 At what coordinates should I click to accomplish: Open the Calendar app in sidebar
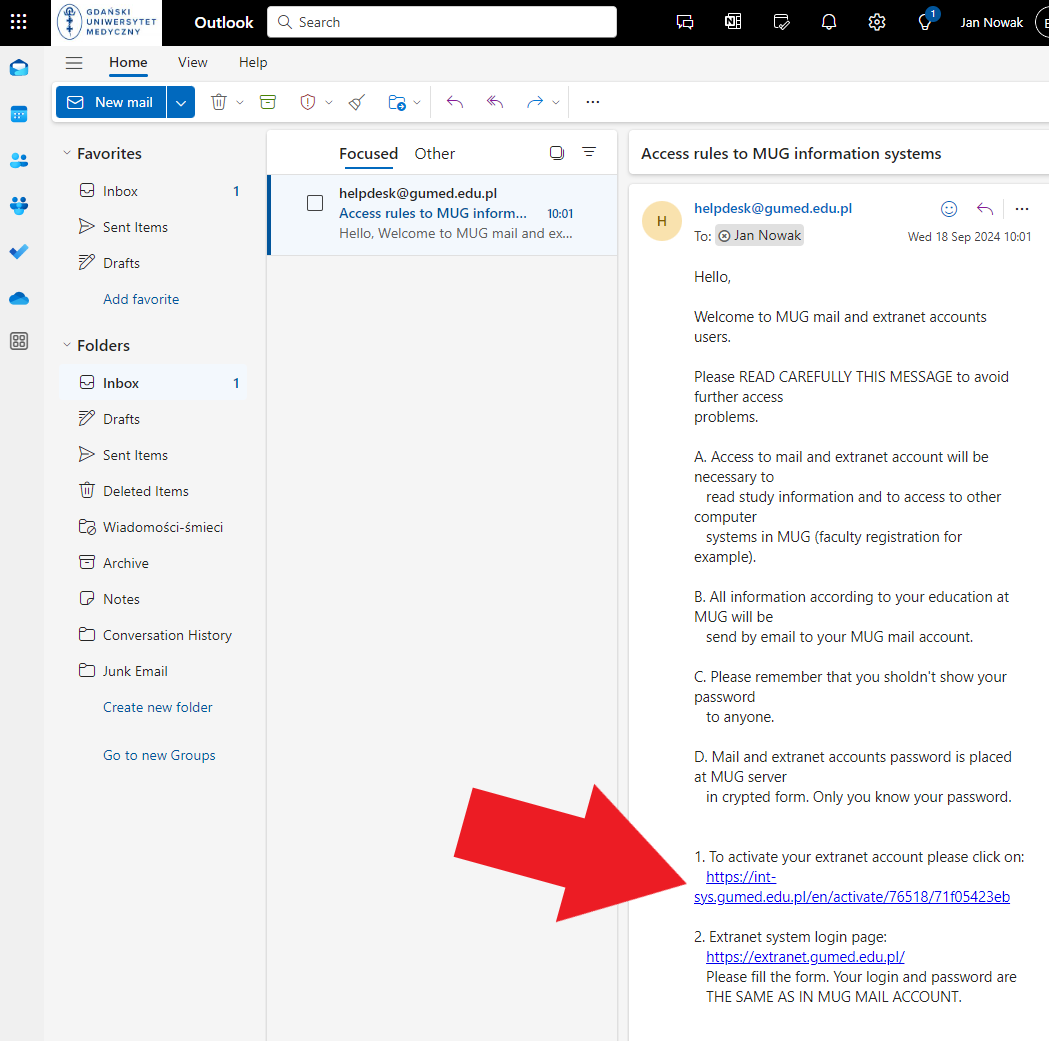coord(19,114)
